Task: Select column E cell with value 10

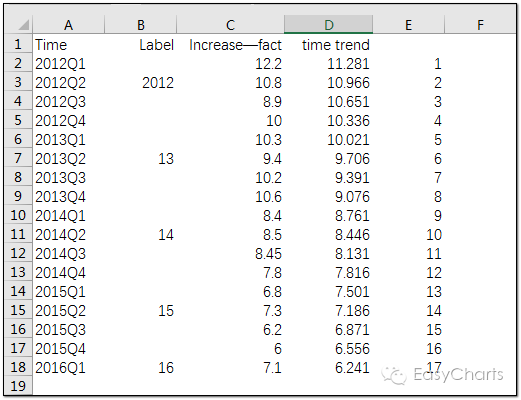Action: tap(409, 234)
